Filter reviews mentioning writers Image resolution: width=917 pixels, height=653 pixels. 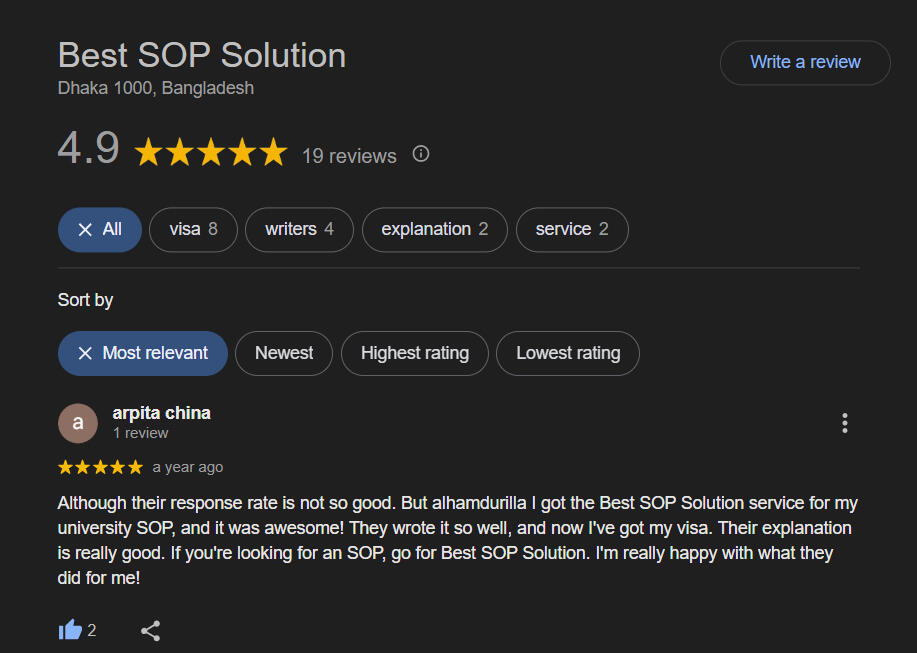click(299, 230)
